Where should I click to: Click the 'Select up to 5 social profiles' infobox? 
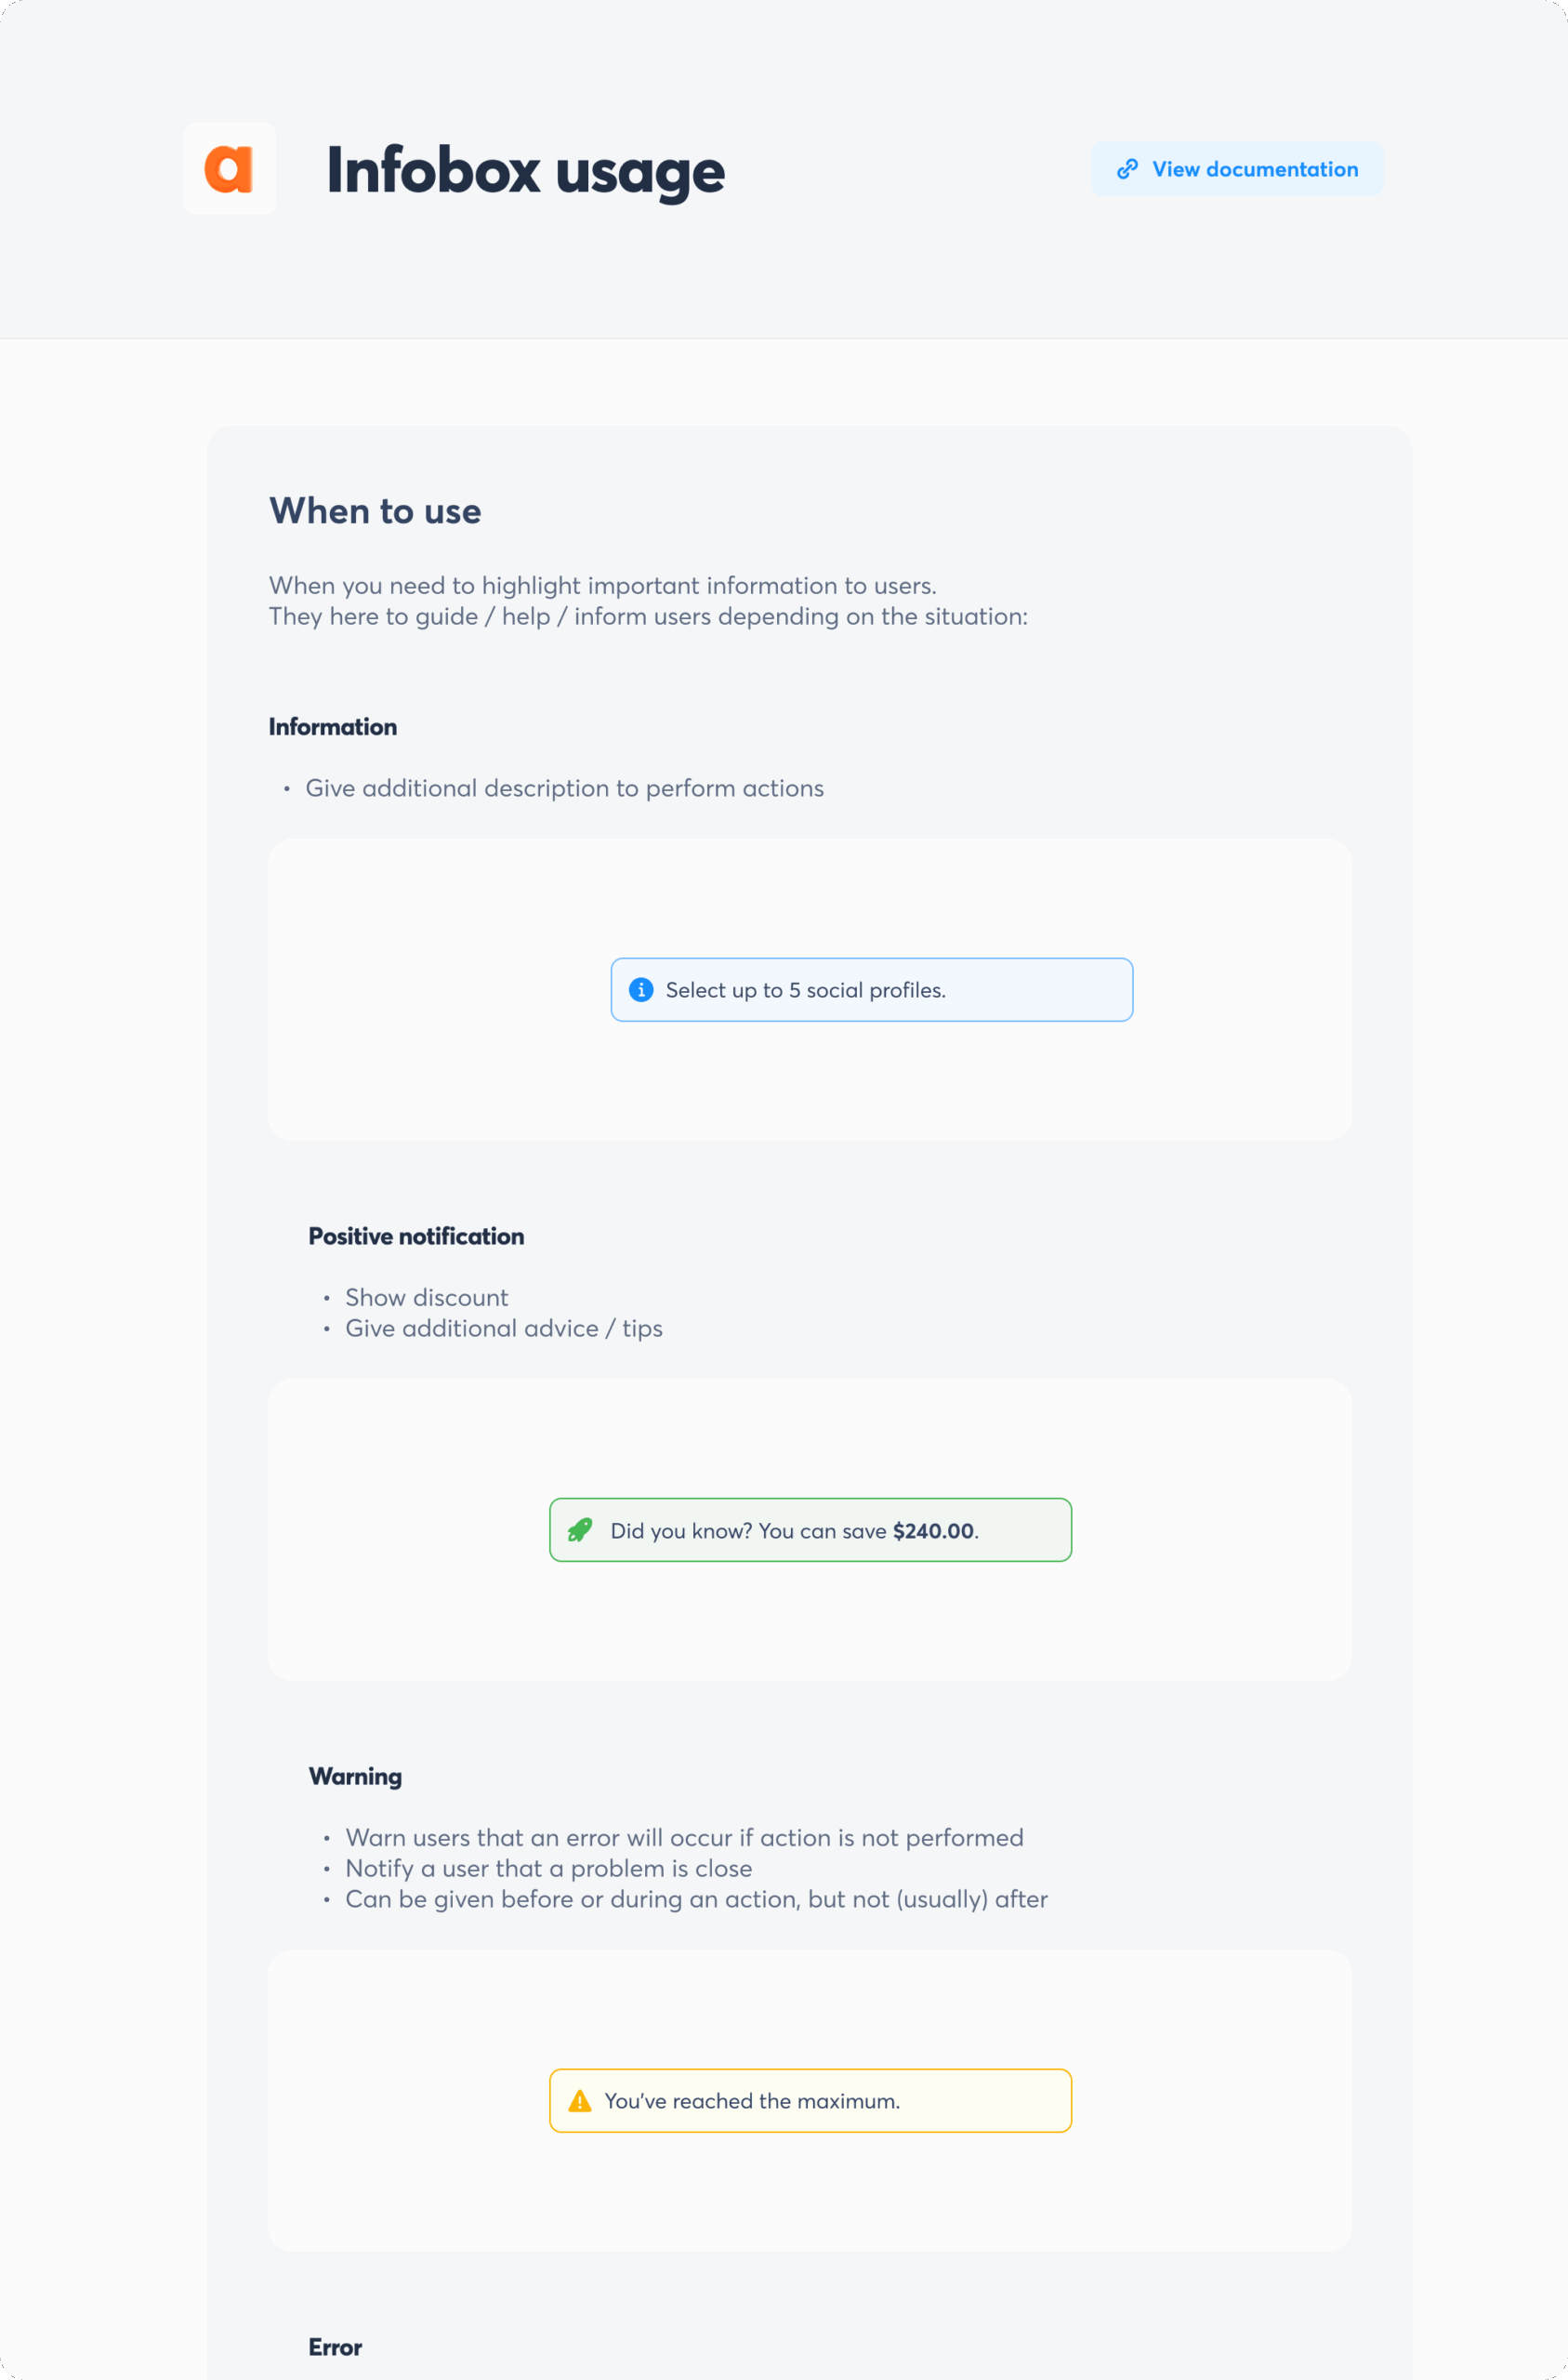click(871, 989)
